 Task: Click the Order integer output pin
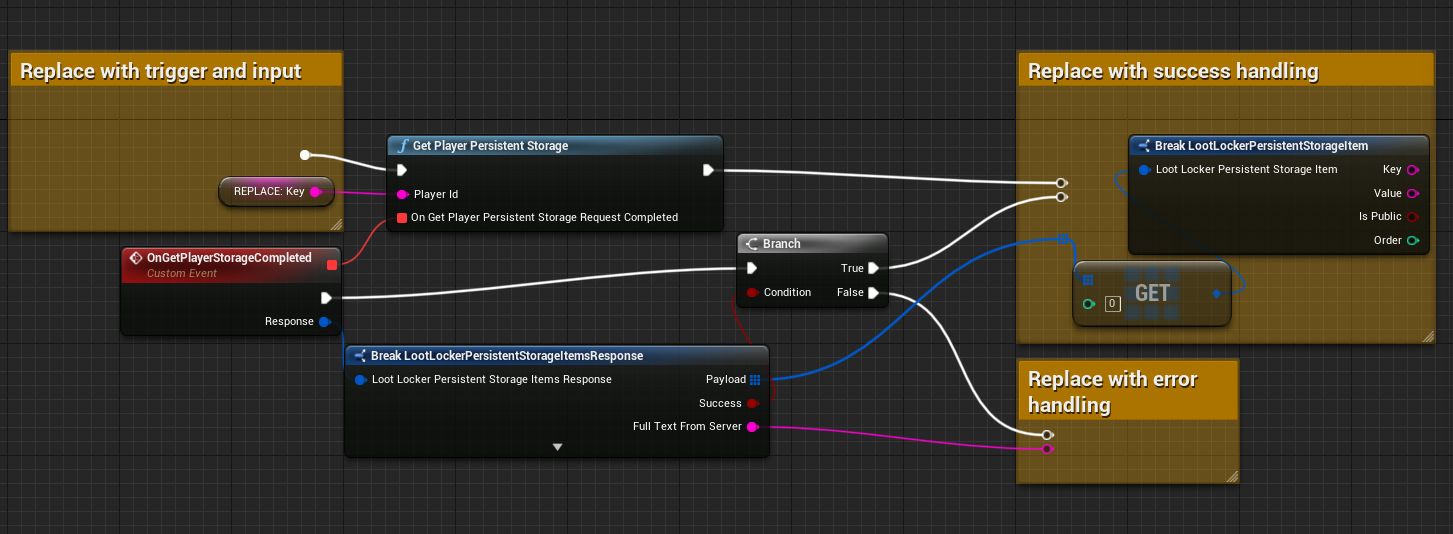[1412, 241]
